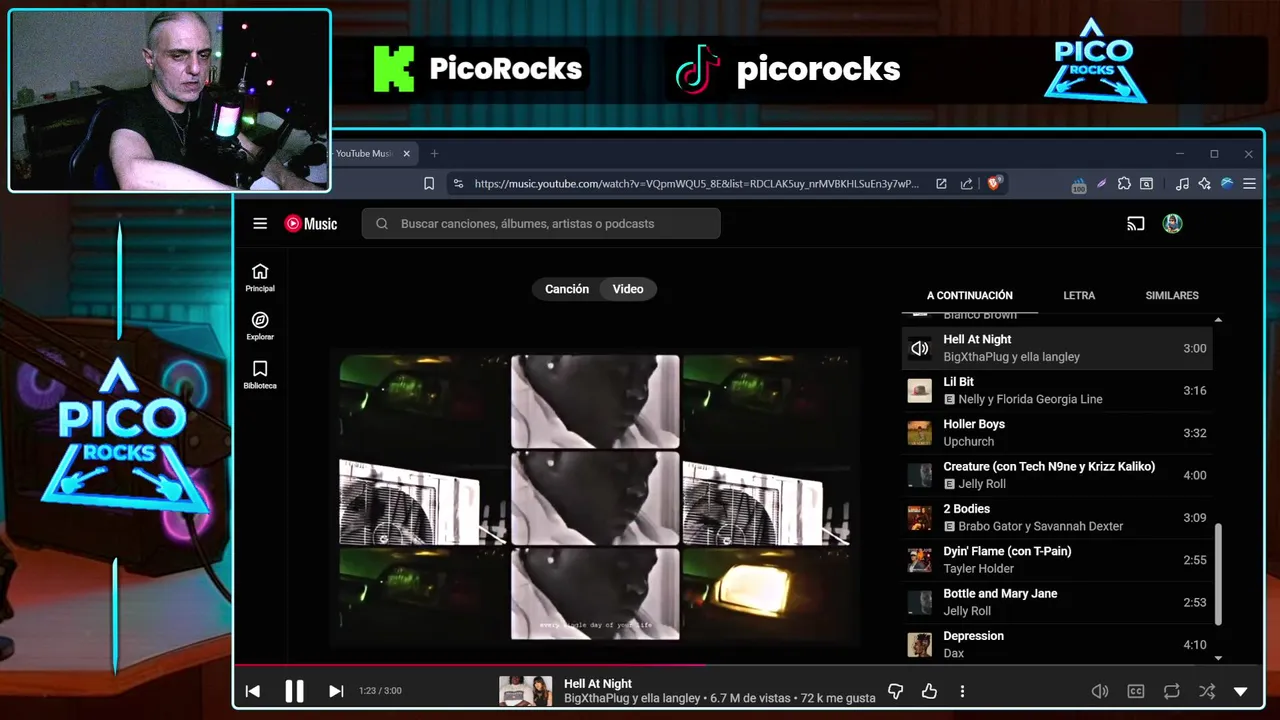The width and height of the screenshot is (1280, 720).
Task: Open Brave Shields lion icon
Action: tap(994, 184)
